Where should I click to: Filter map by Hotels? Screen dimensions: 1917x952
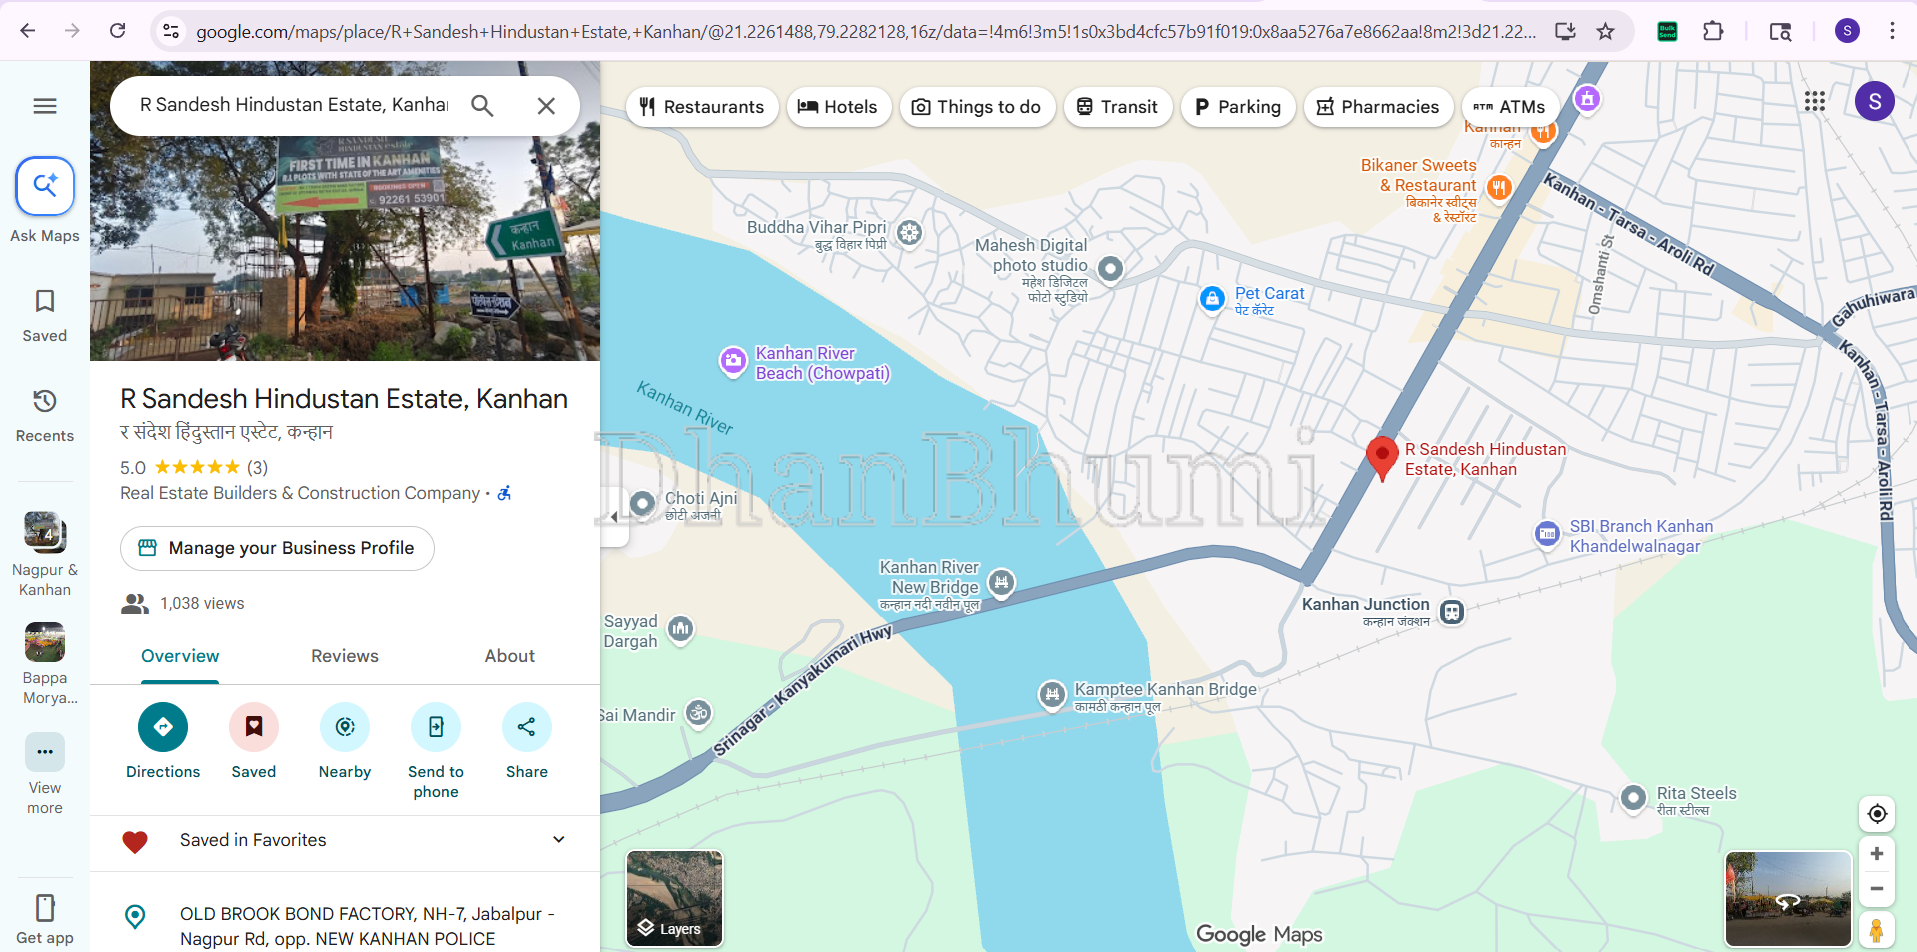click(839, 107)
